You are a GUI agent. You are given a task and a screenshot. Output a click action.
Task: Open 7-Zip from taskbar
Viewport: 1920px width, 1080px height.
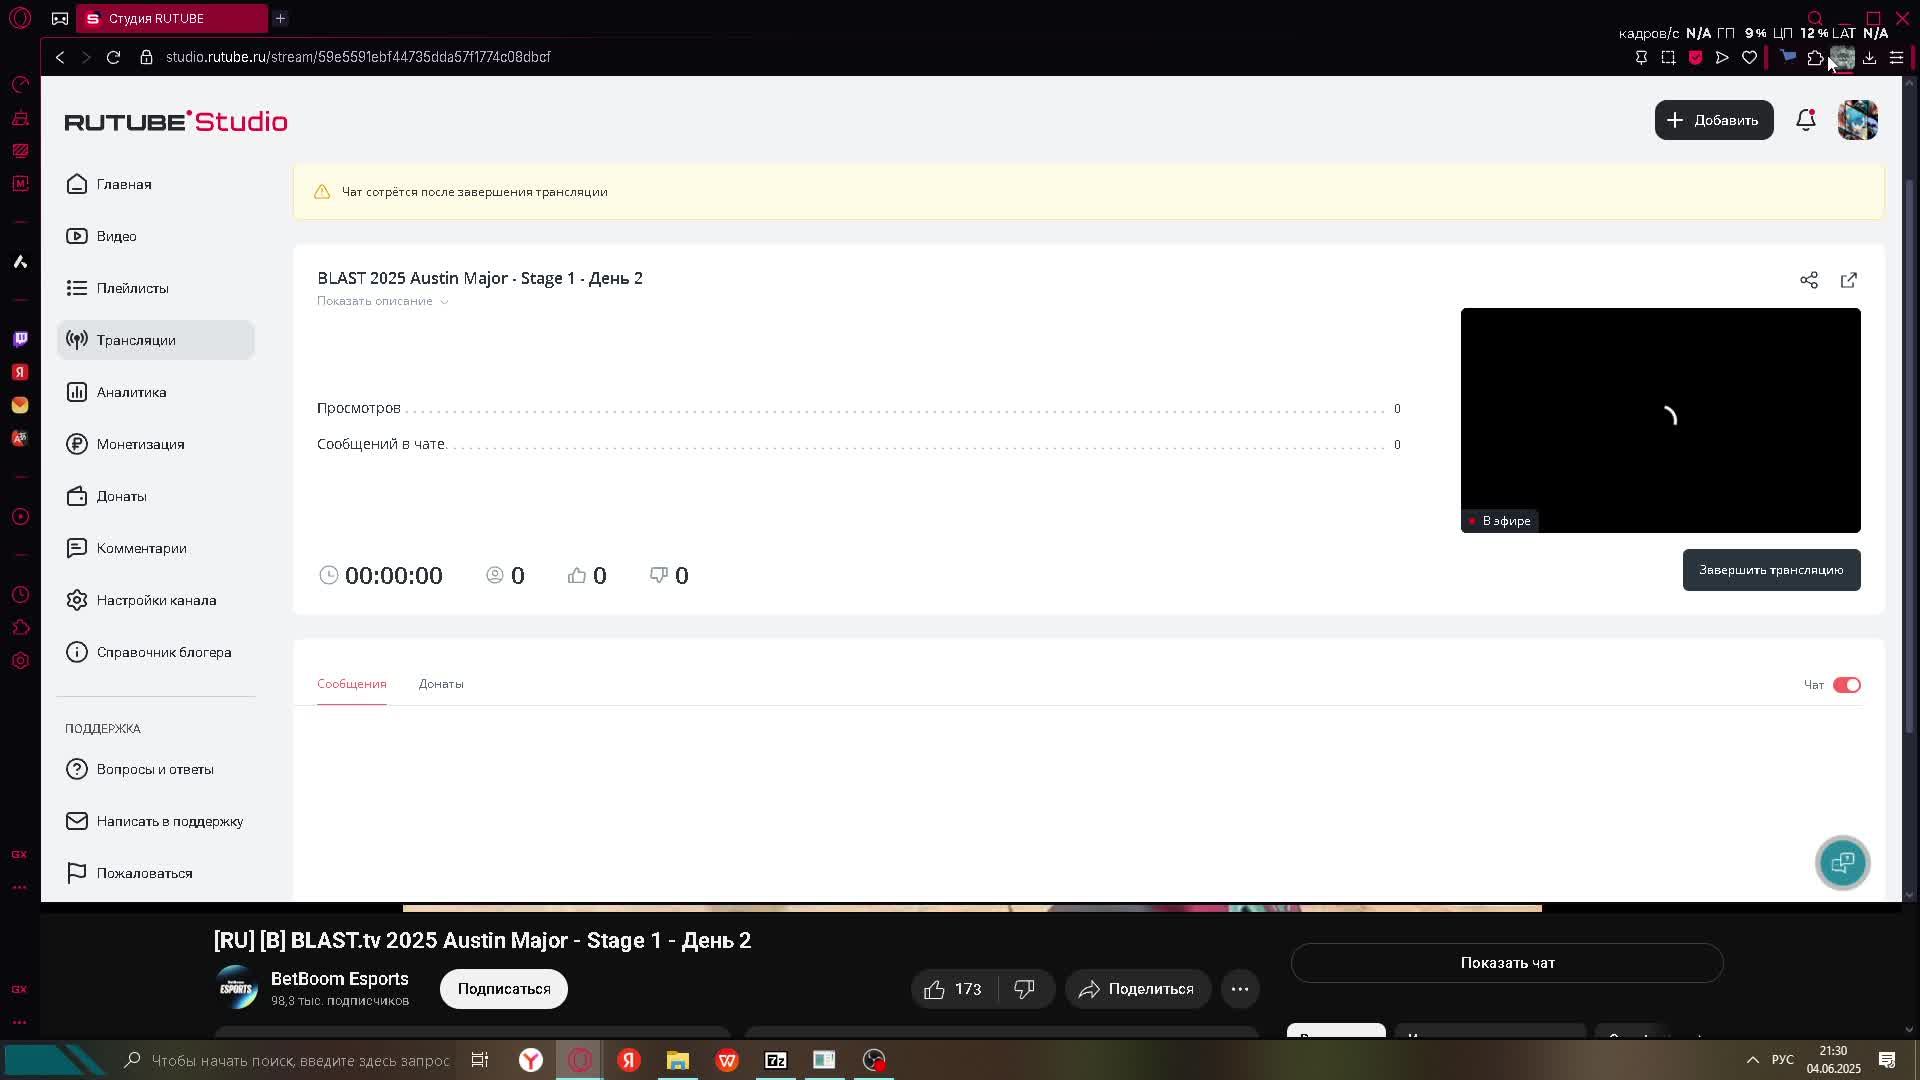pyautogui.click(x=776, y=1060)
